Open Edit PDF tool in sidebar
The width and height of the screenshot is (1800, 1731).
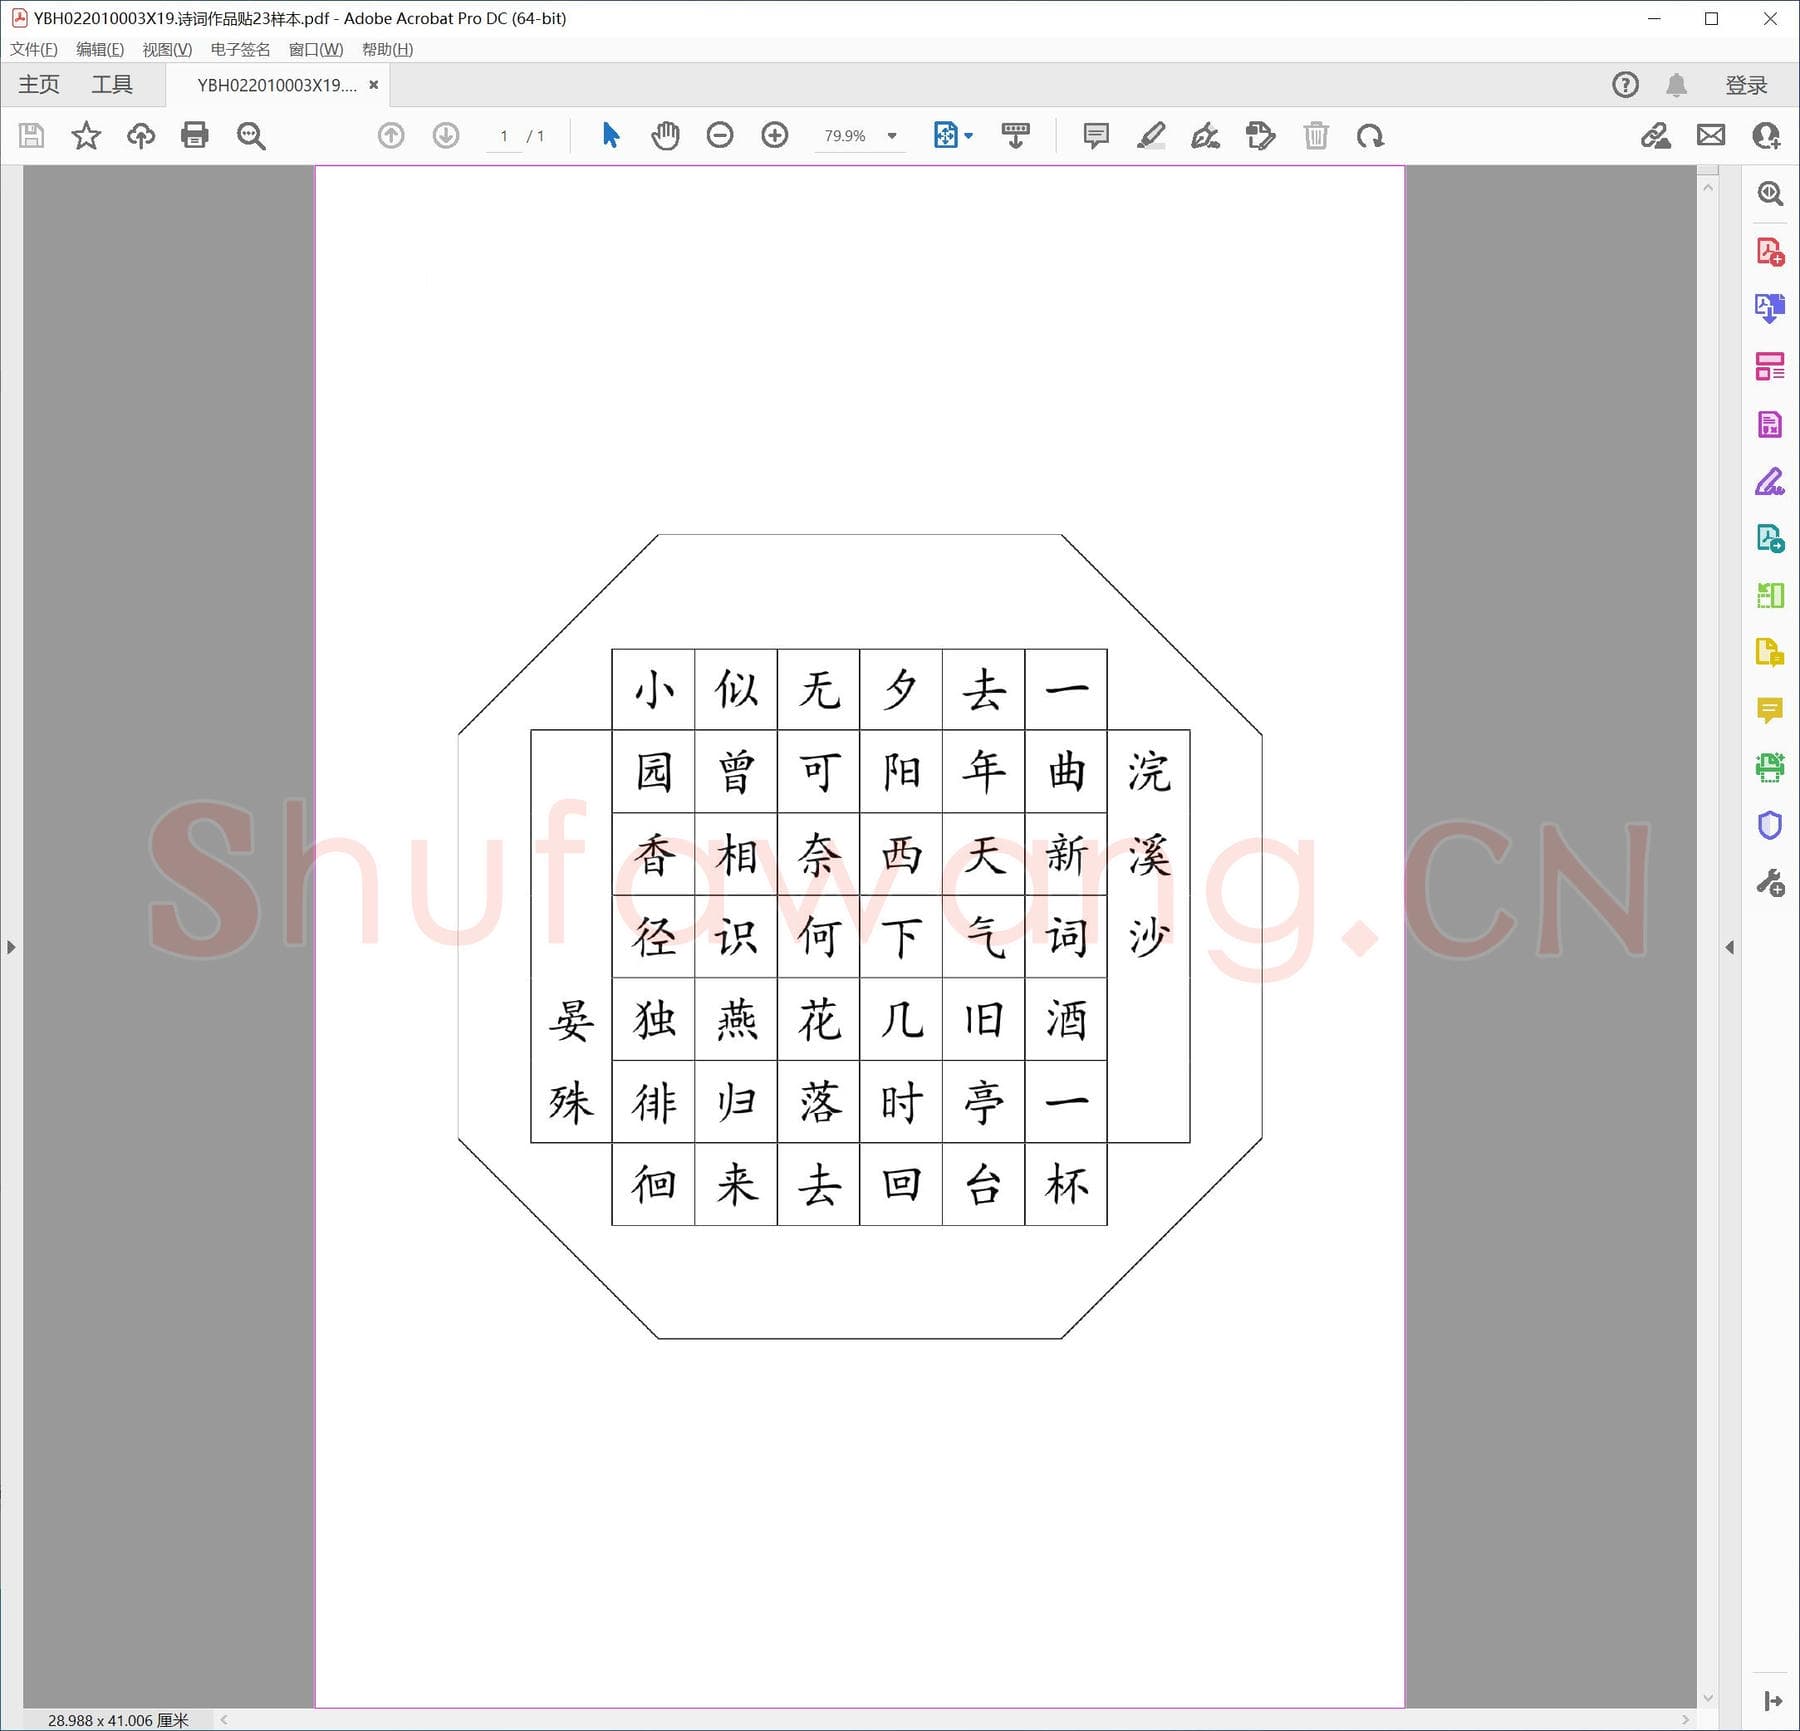pyautogui.click(x=1770, y=424)
